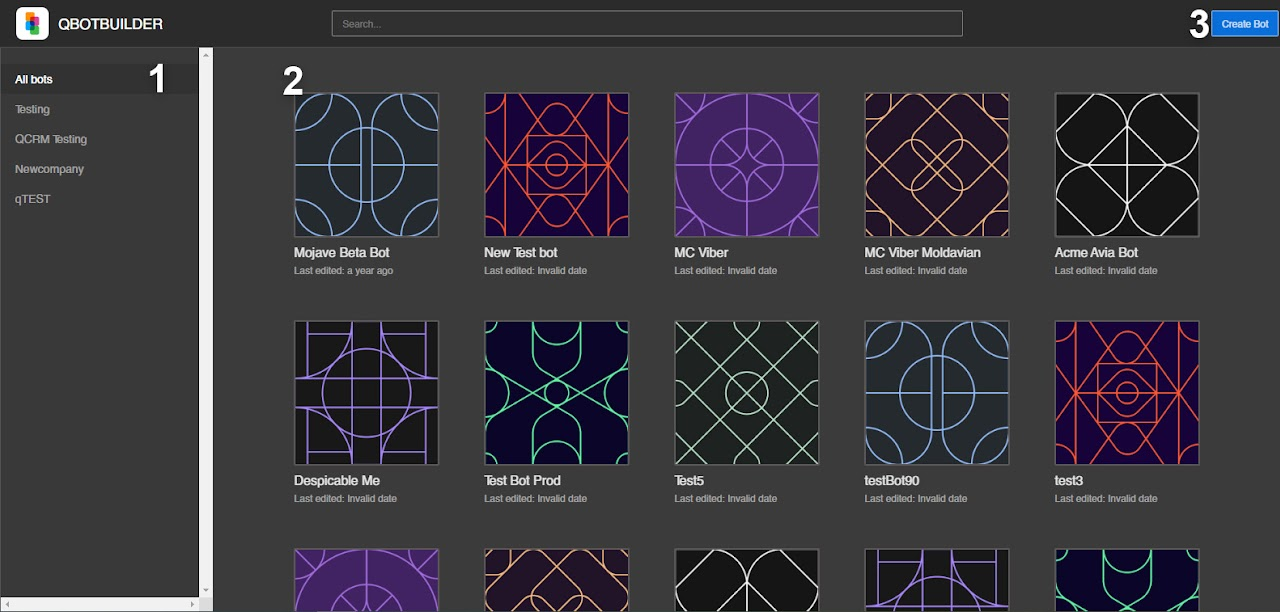
Task: Open the test3 bot thumbnail
Action: point(1126,393)
